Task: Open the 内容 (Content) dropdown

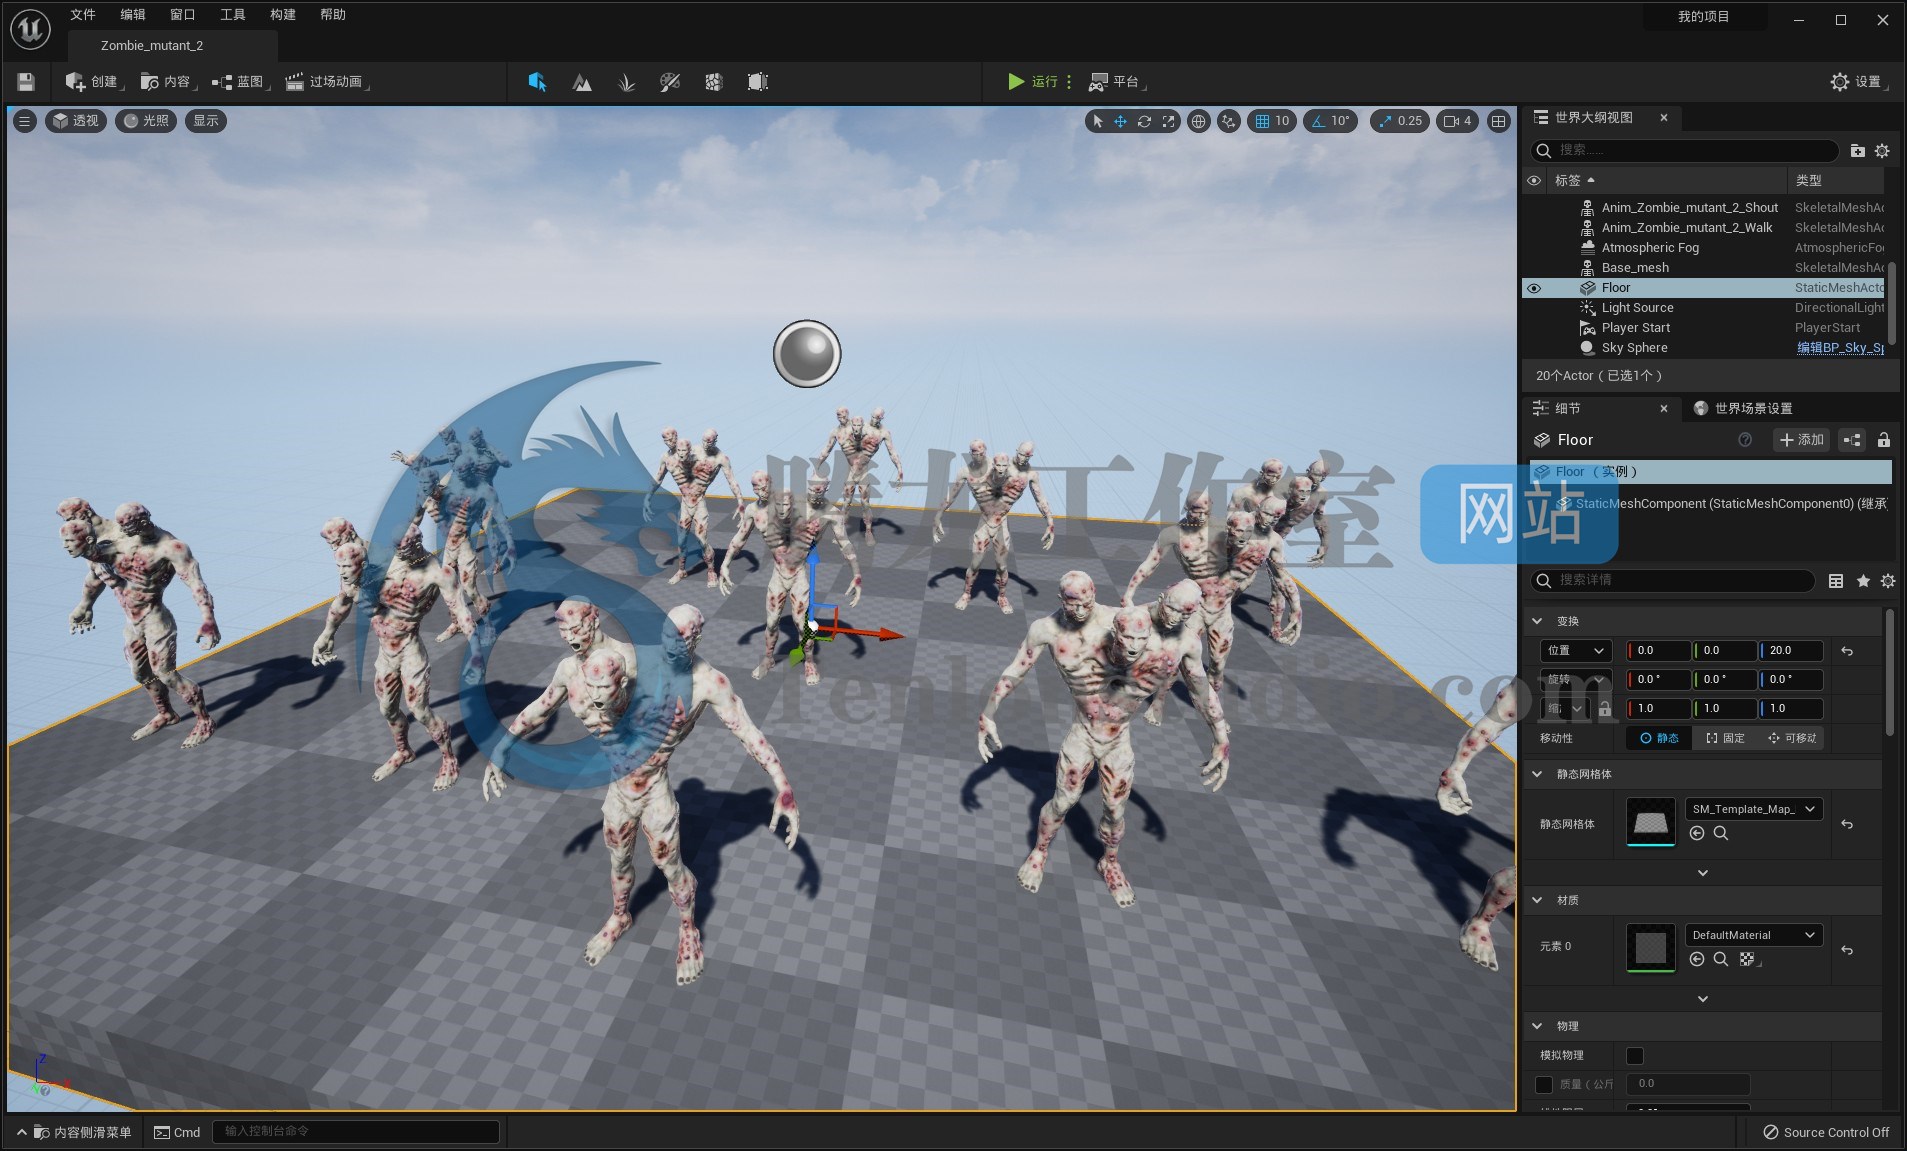Action: (x=168, y=82)
